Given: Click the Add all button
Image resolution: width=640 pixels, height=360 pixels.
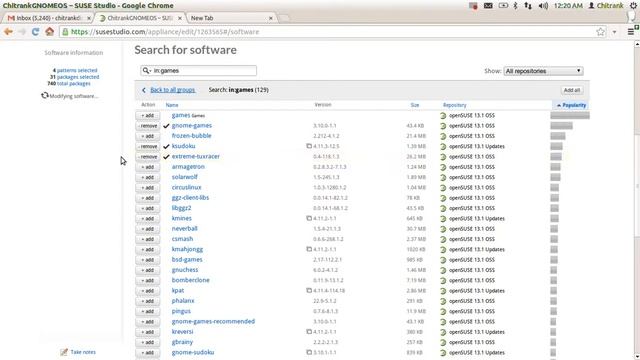Looking at the screenshot, I should point(572,90).
